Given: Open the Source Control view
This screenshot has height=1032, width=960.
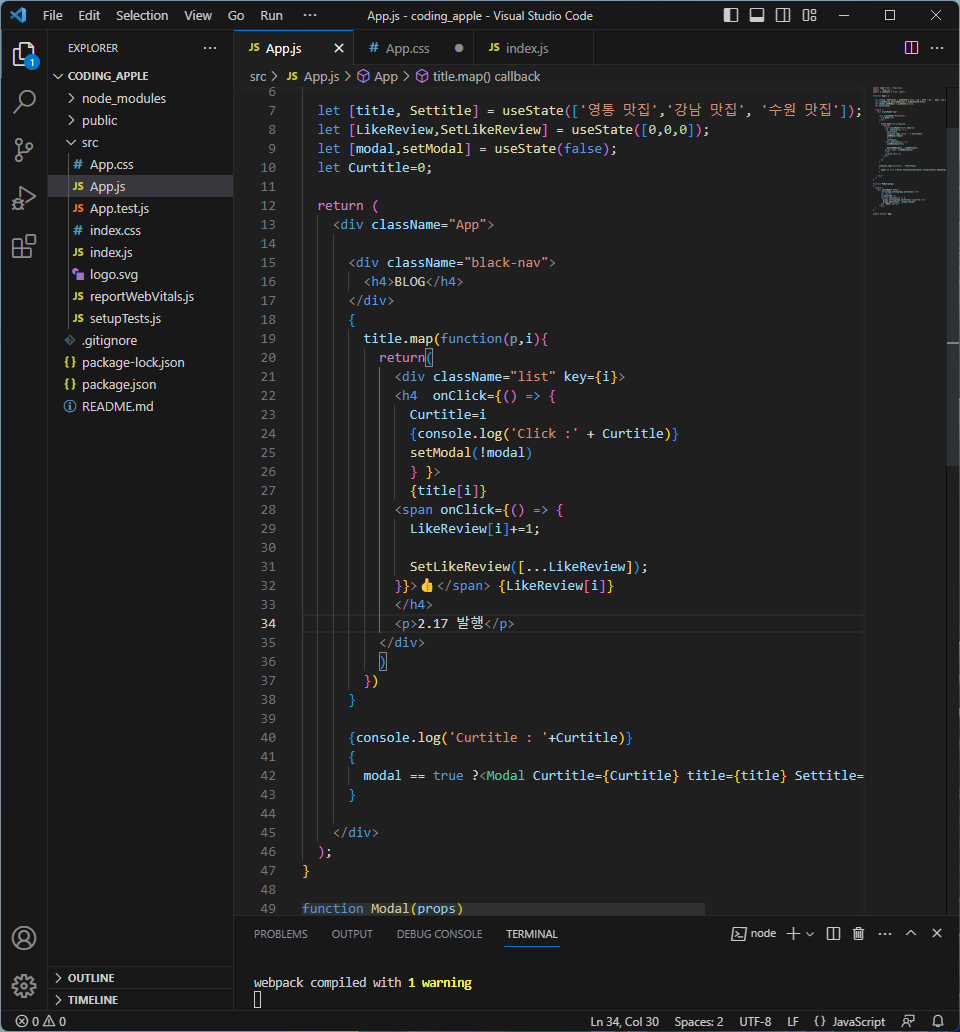Looking at the screenshot, I should 24,150.
